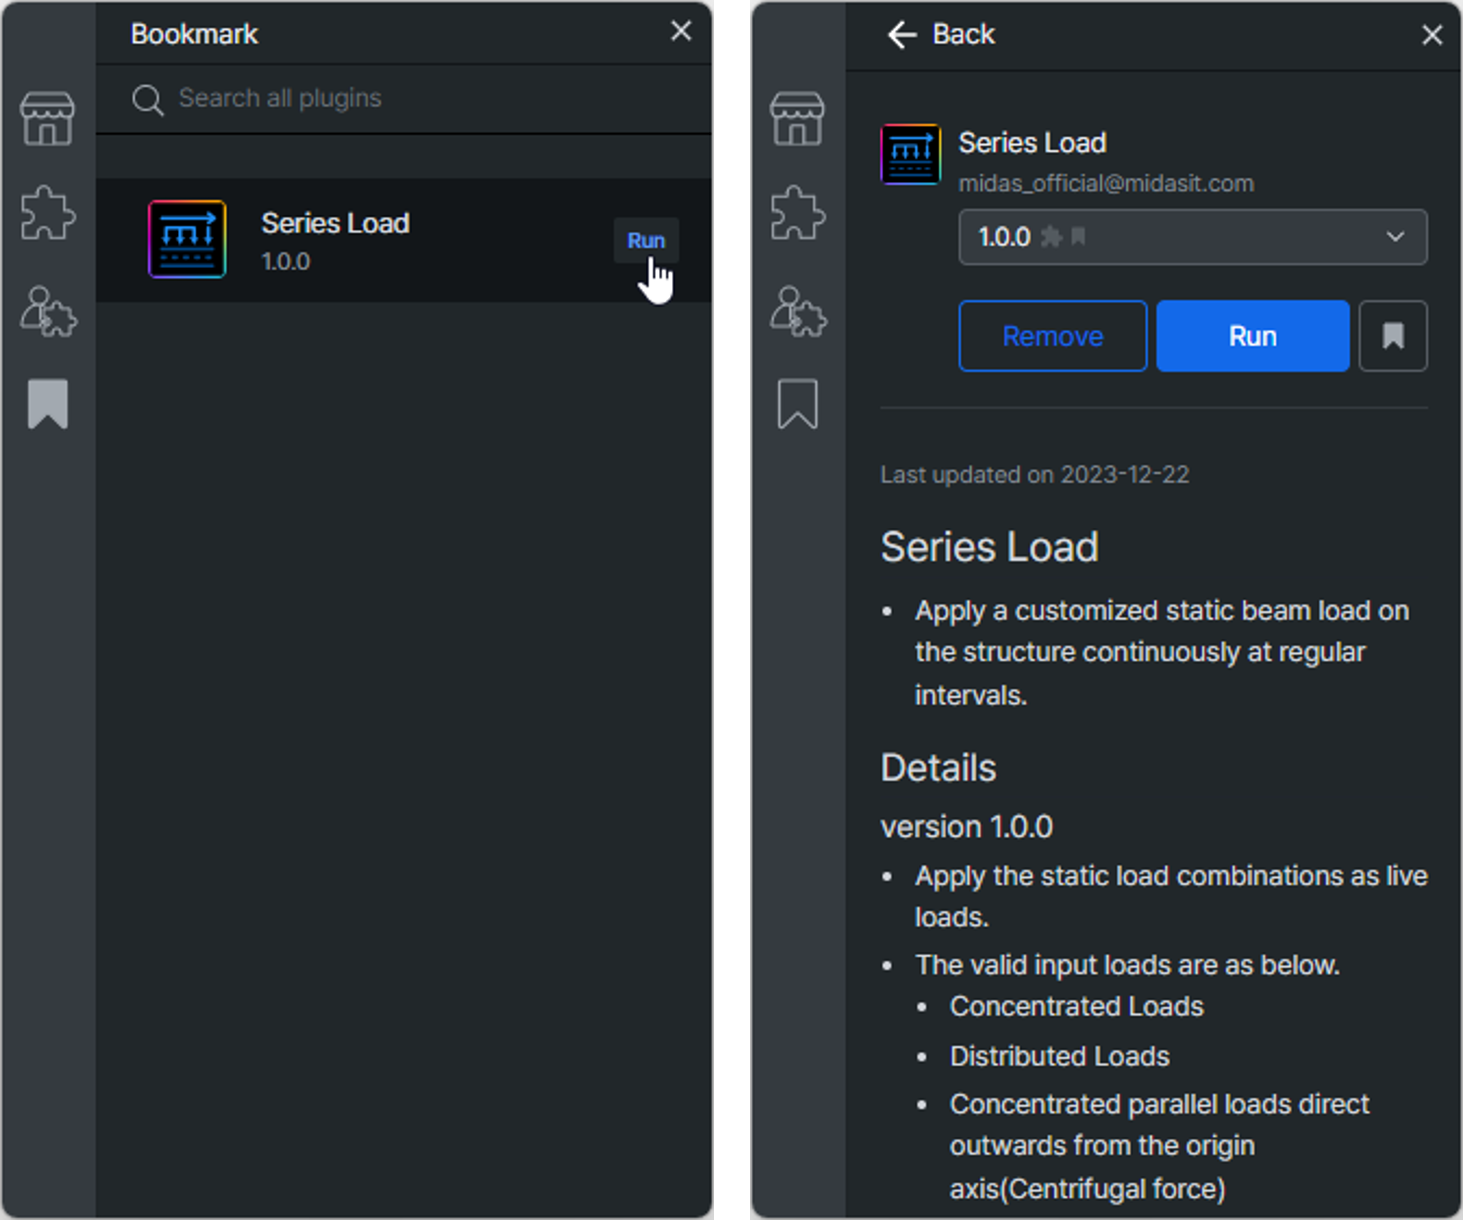
Task: Click Series Load icon in details header
Action: pyautogui.click(x=910, y=155)
